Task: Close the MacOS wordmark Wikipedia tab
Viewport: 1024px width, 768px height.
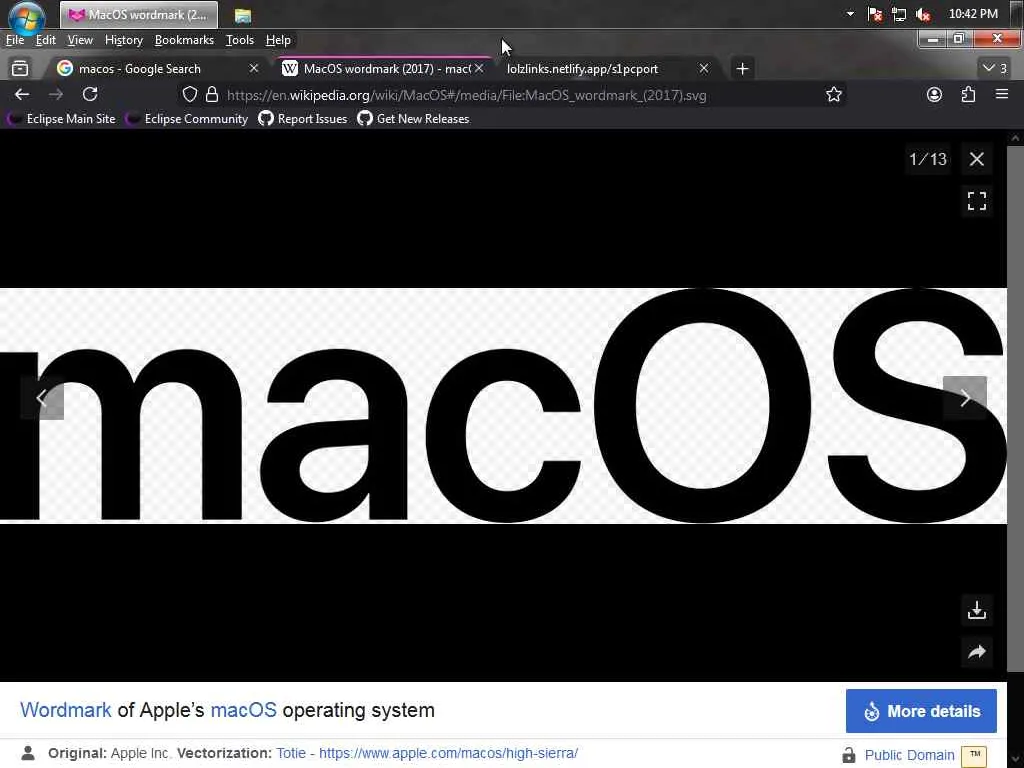Action: 479,68
